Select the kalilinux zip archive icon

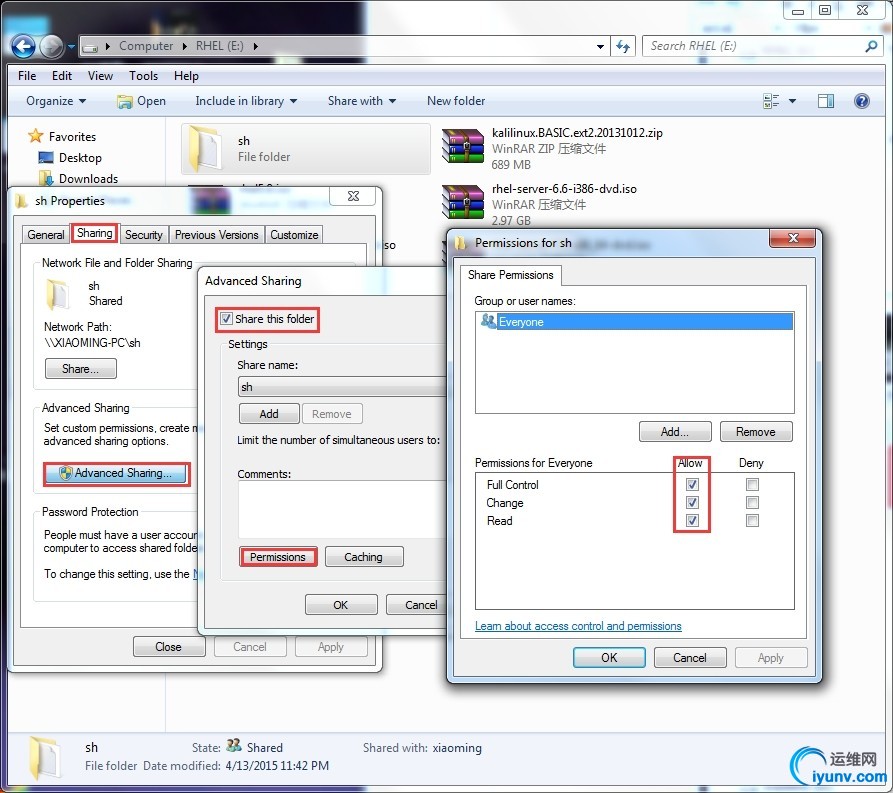[463, 146]
